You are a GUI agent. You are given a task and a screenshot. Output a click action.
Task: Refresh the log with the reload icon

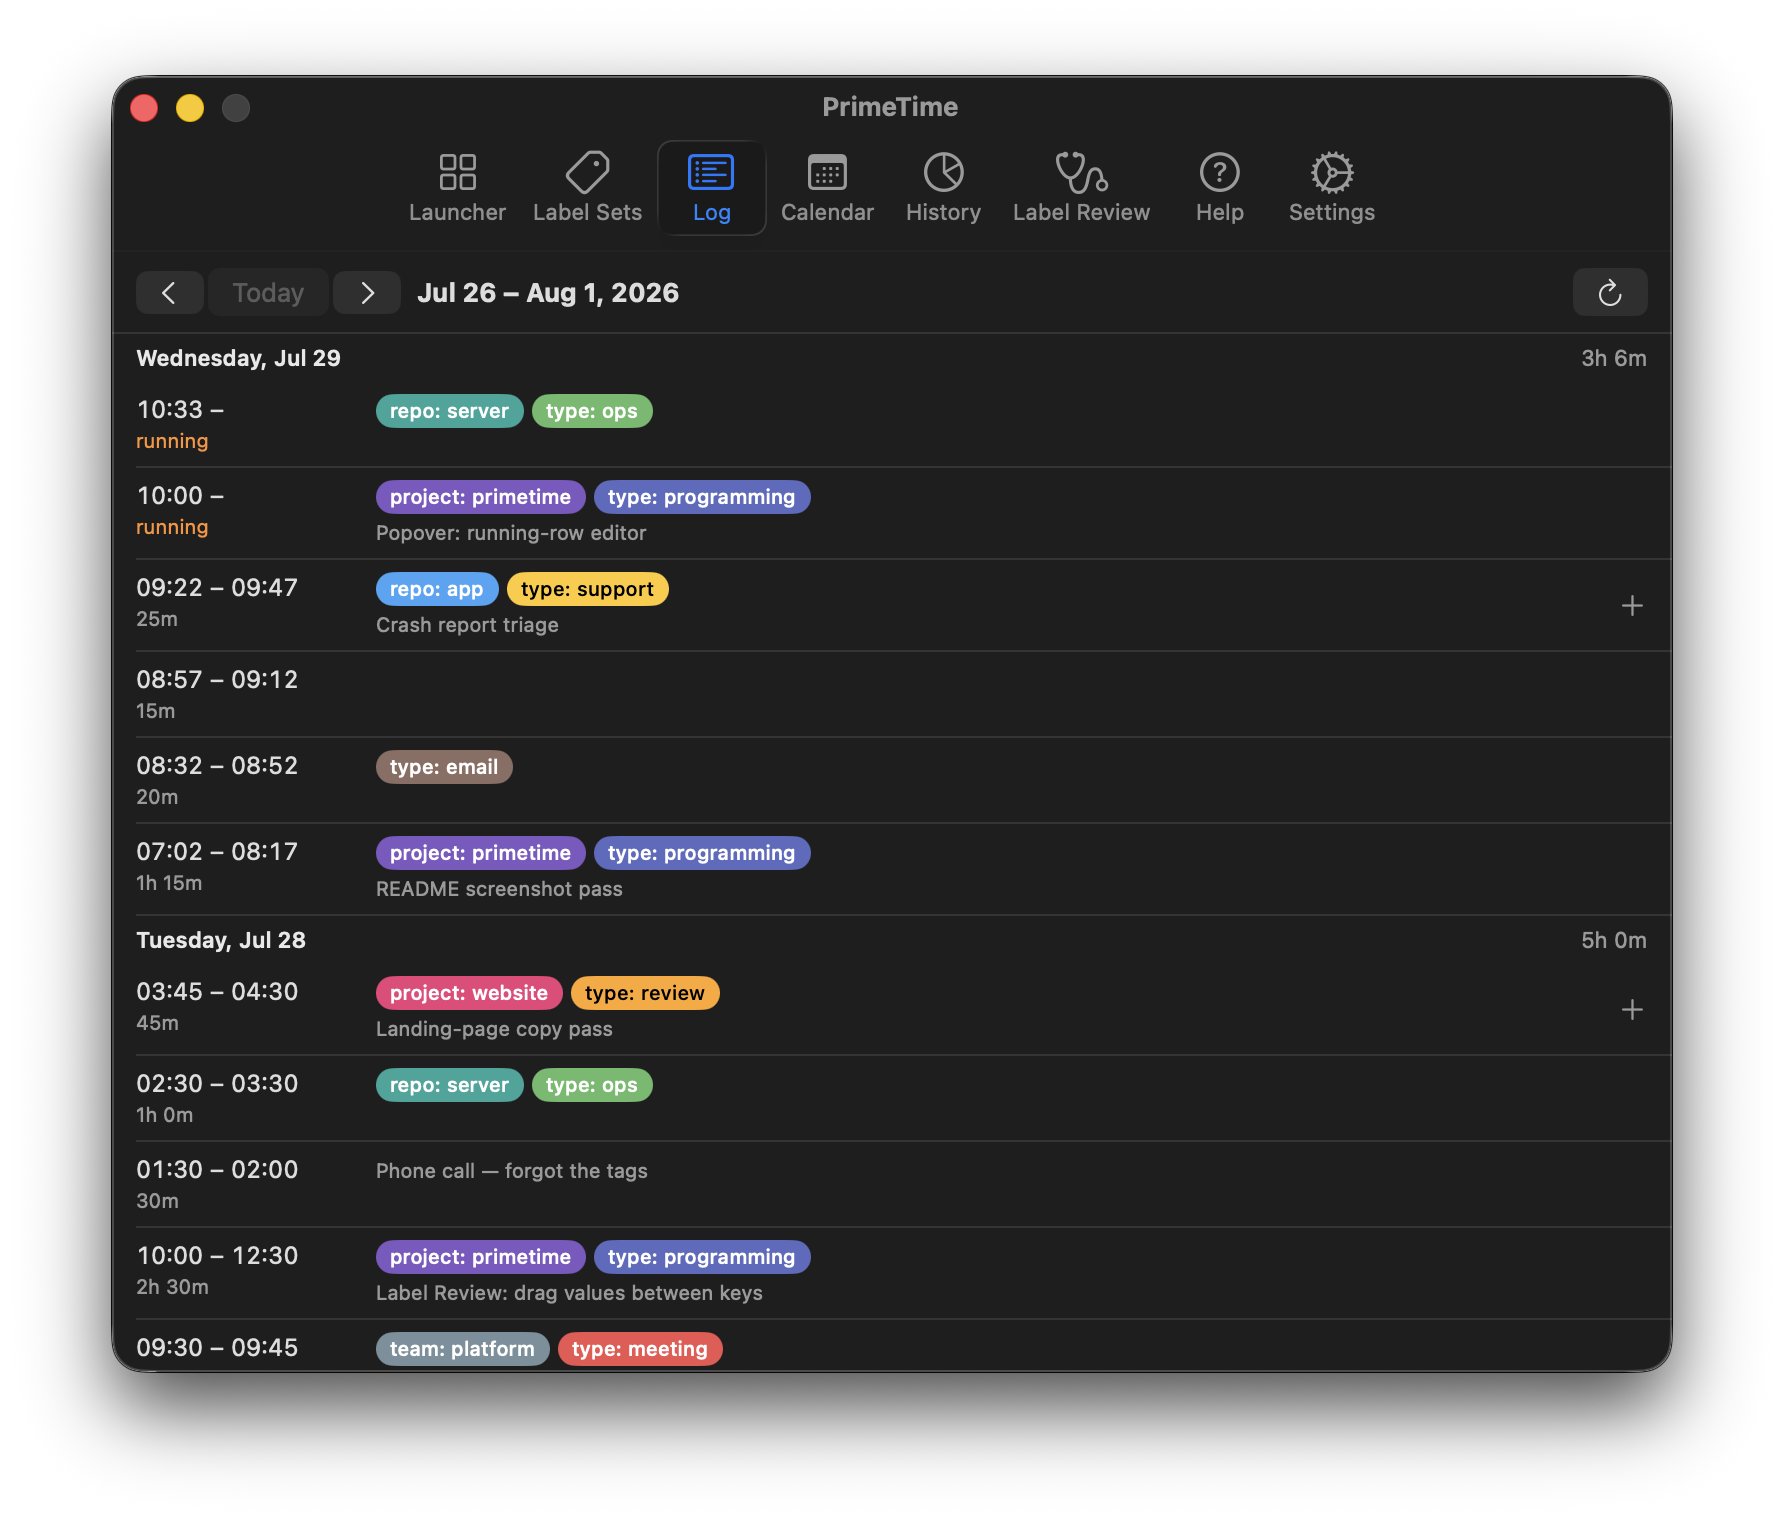(1609, 293)
